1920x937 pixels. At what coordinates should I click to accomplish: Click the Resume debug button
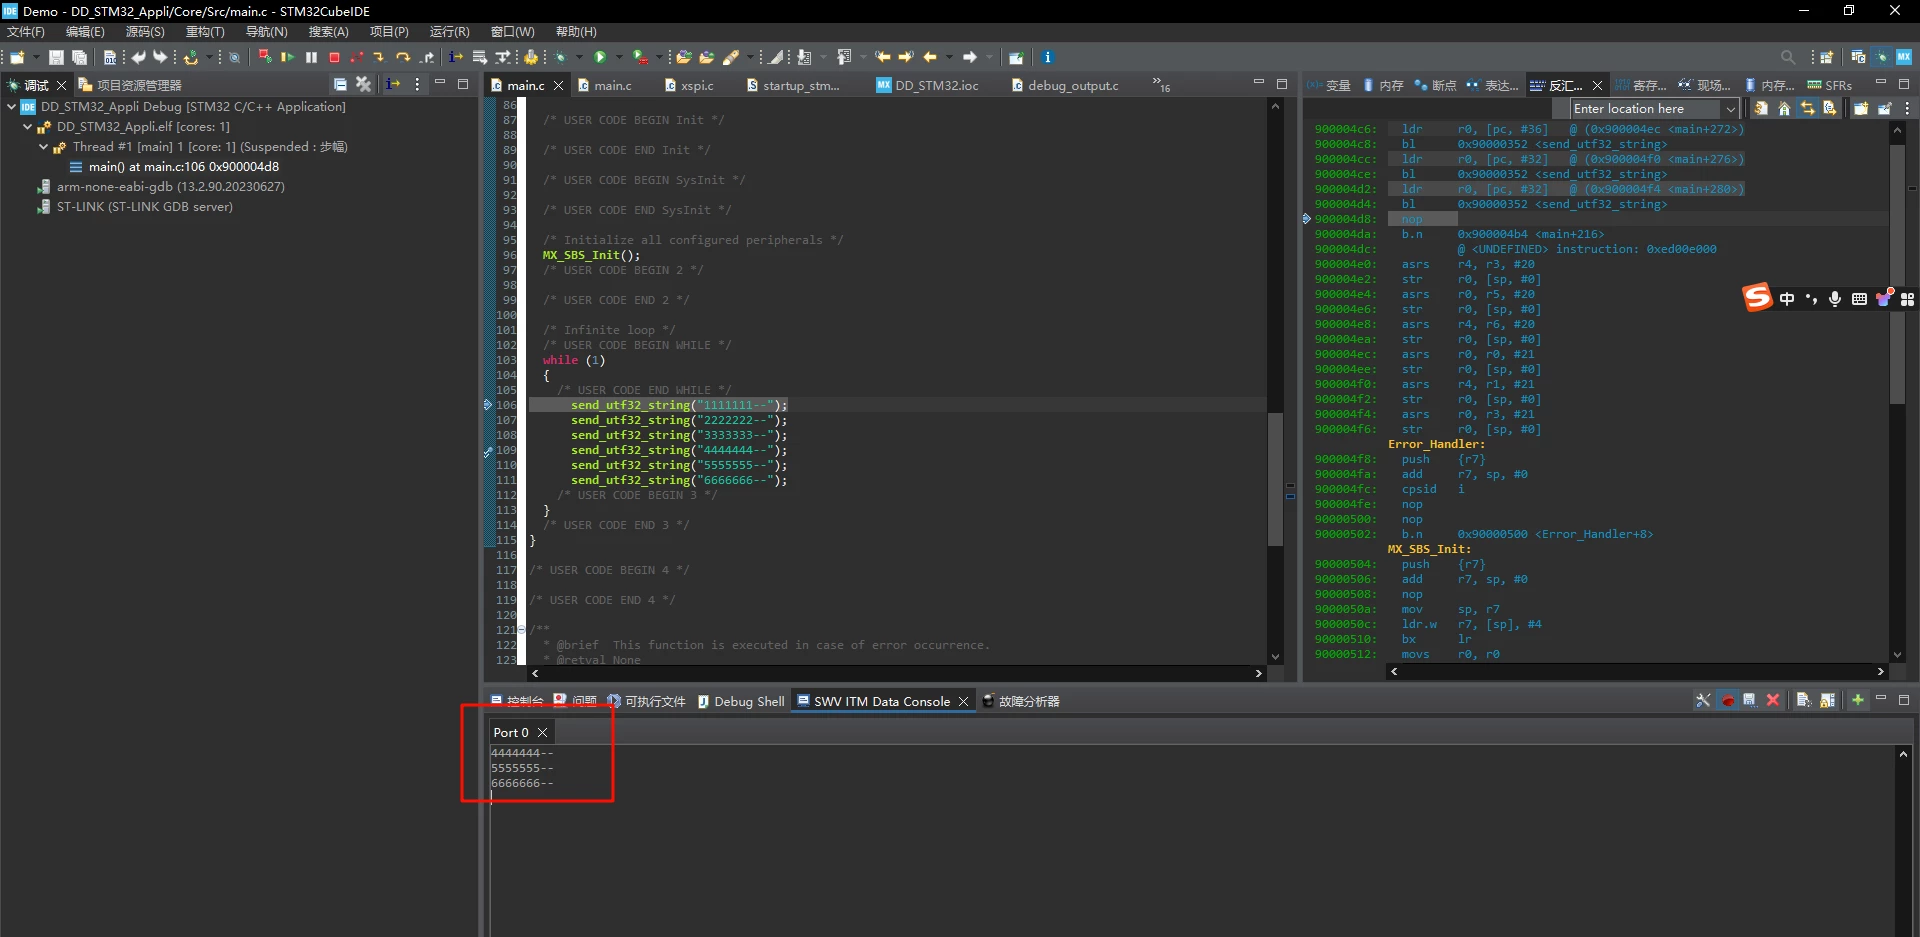[288, 57]
